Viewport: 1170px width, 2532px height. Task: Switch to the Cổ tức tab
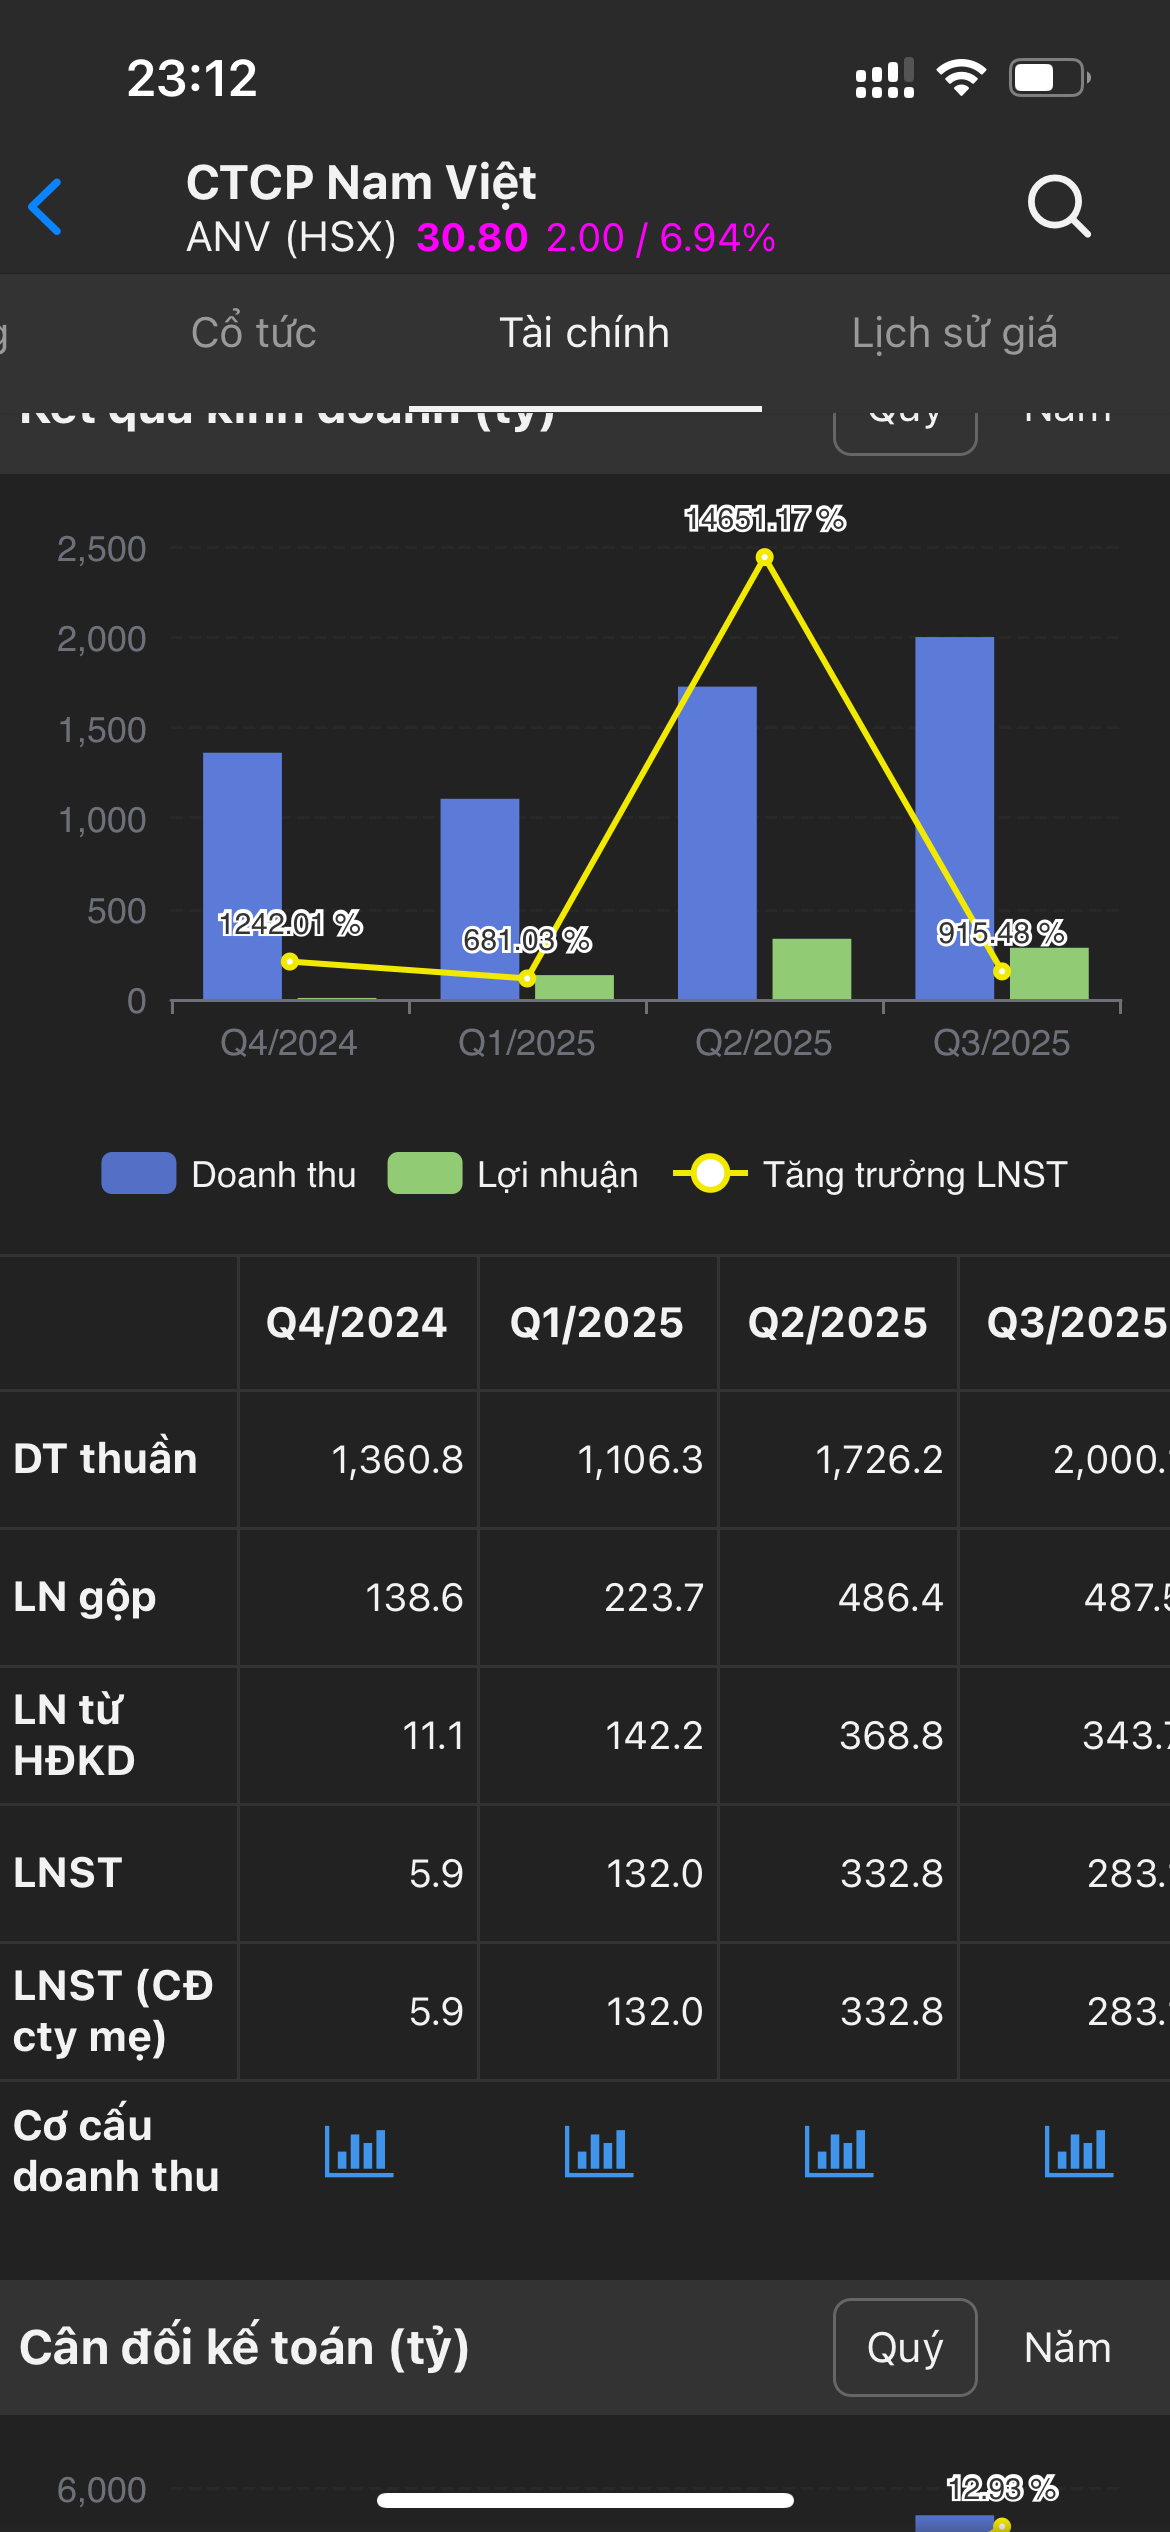[x=254, y=333]
